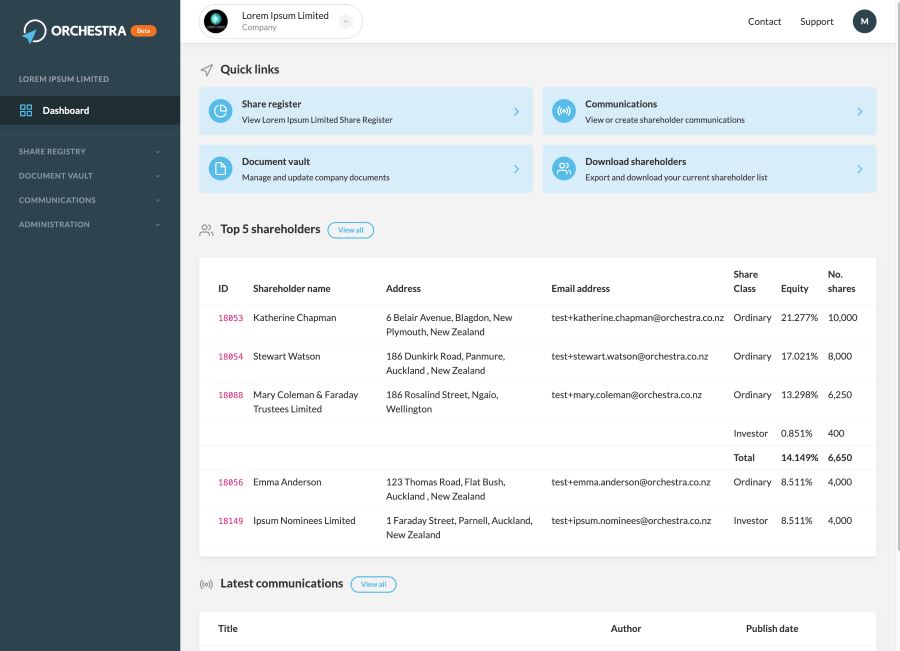Click address 186 Rosalind Street, Ngaio, Wellington
900x651 pixels.
click(x=442, y=402)
